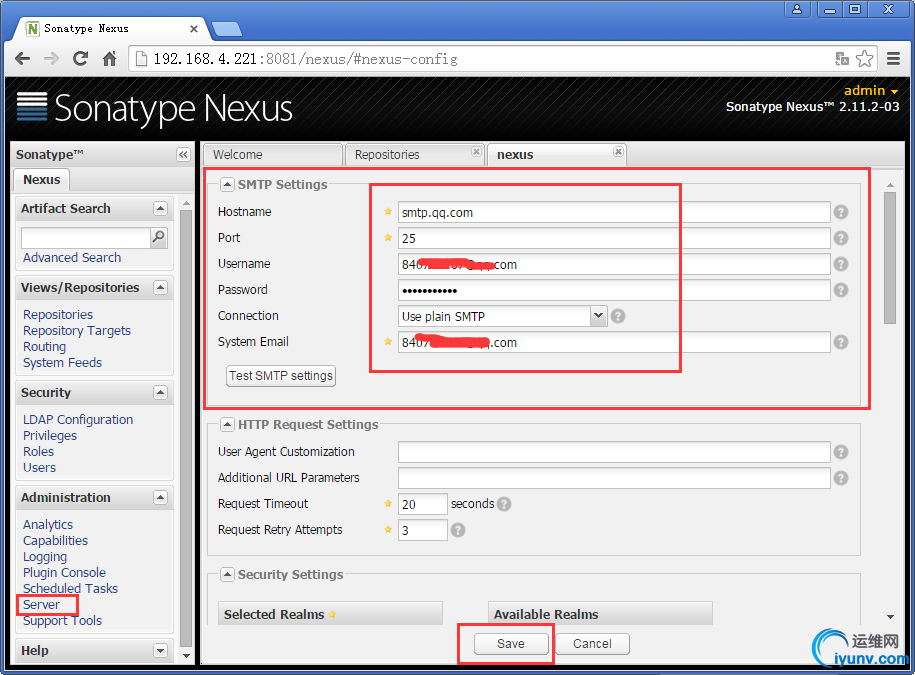
Task: Close the Repositories tab
Action: click(x=476, y=152)
